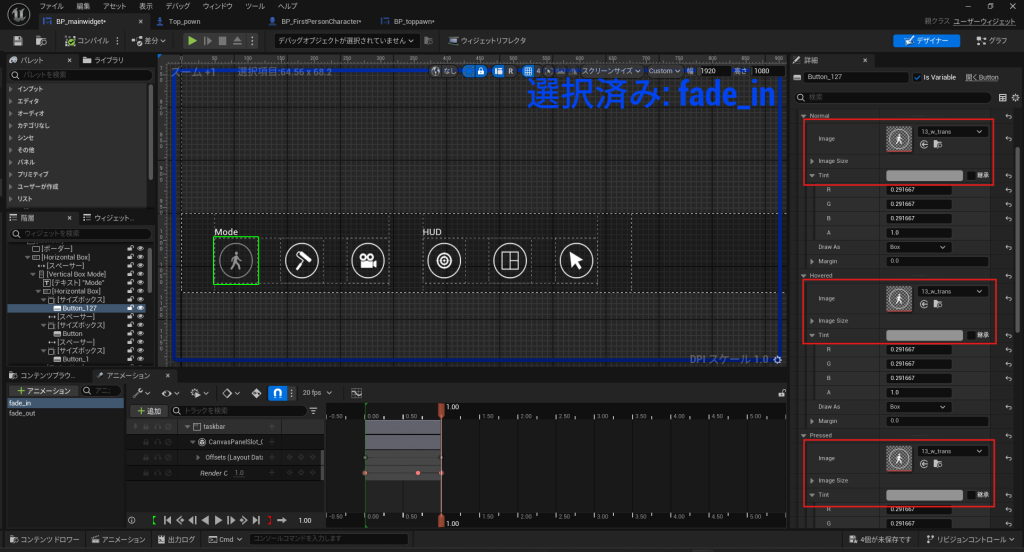Open the 20 fps frame rate dropdown

[x=317, y=392]
